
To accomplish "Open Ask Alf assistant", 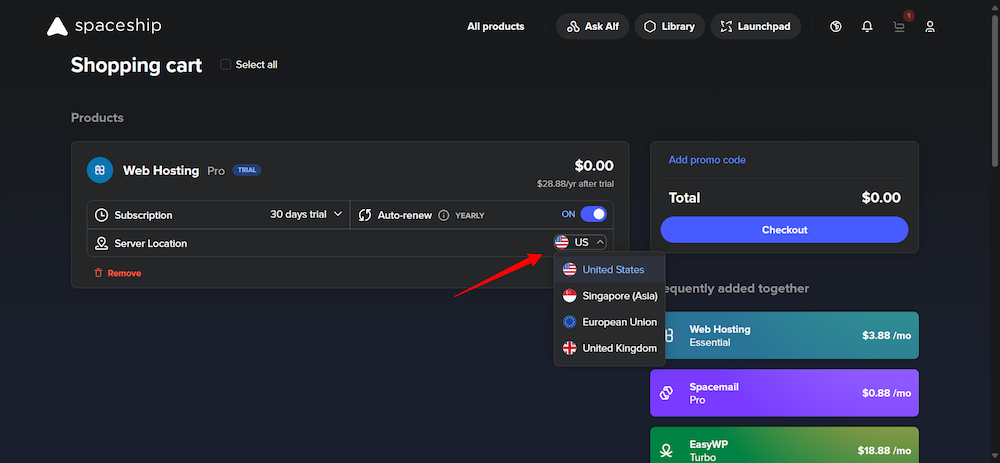I will point(592,27).
